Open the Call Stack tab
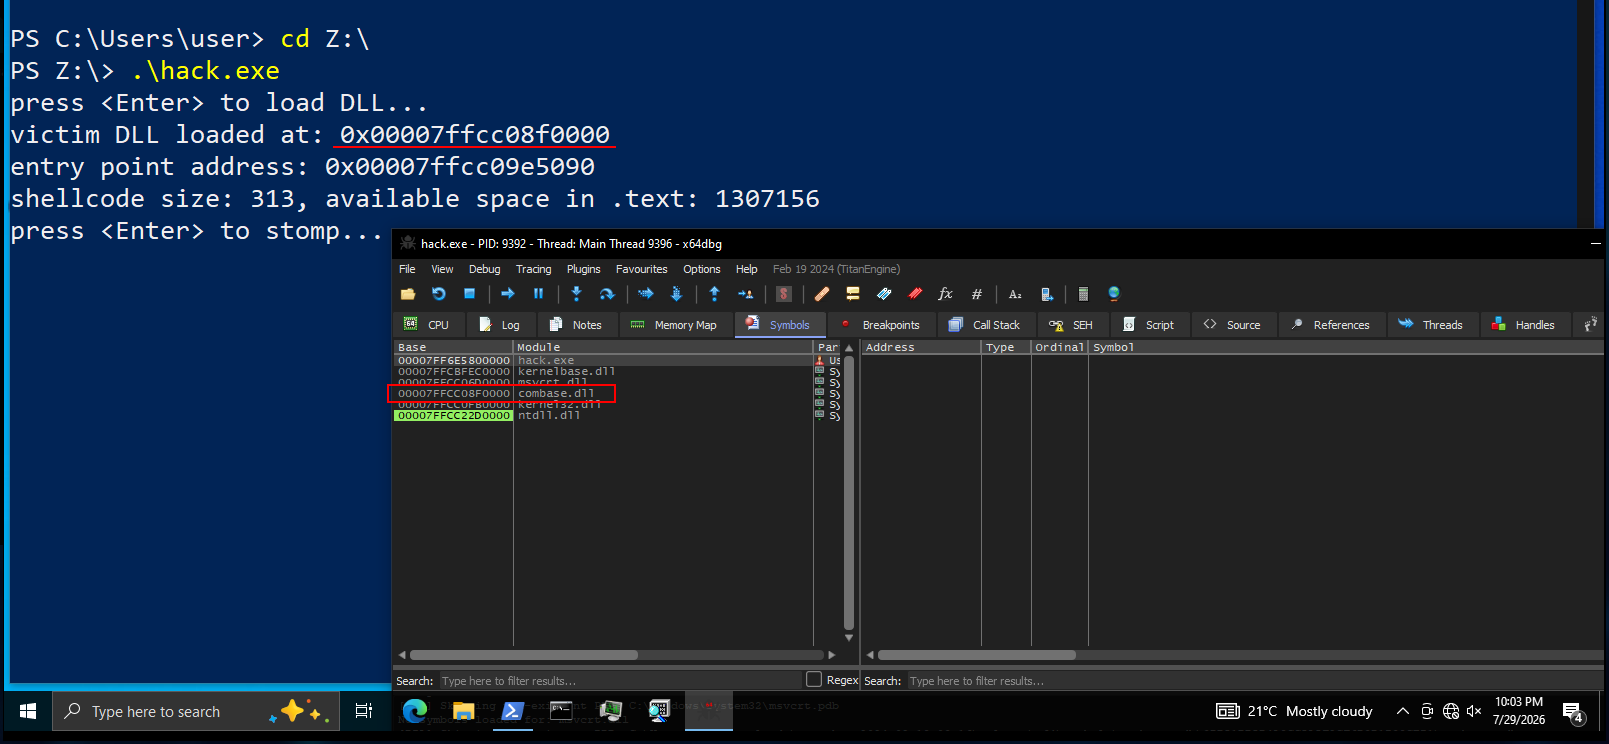 (984, 325)
